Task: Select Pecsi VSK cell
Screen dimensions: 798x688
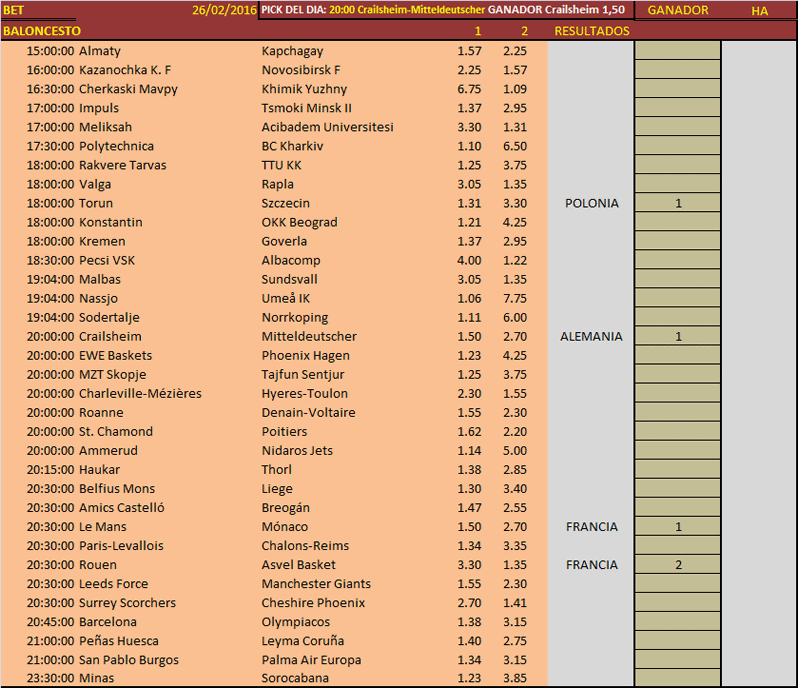Action: click(x=107, y=261)
